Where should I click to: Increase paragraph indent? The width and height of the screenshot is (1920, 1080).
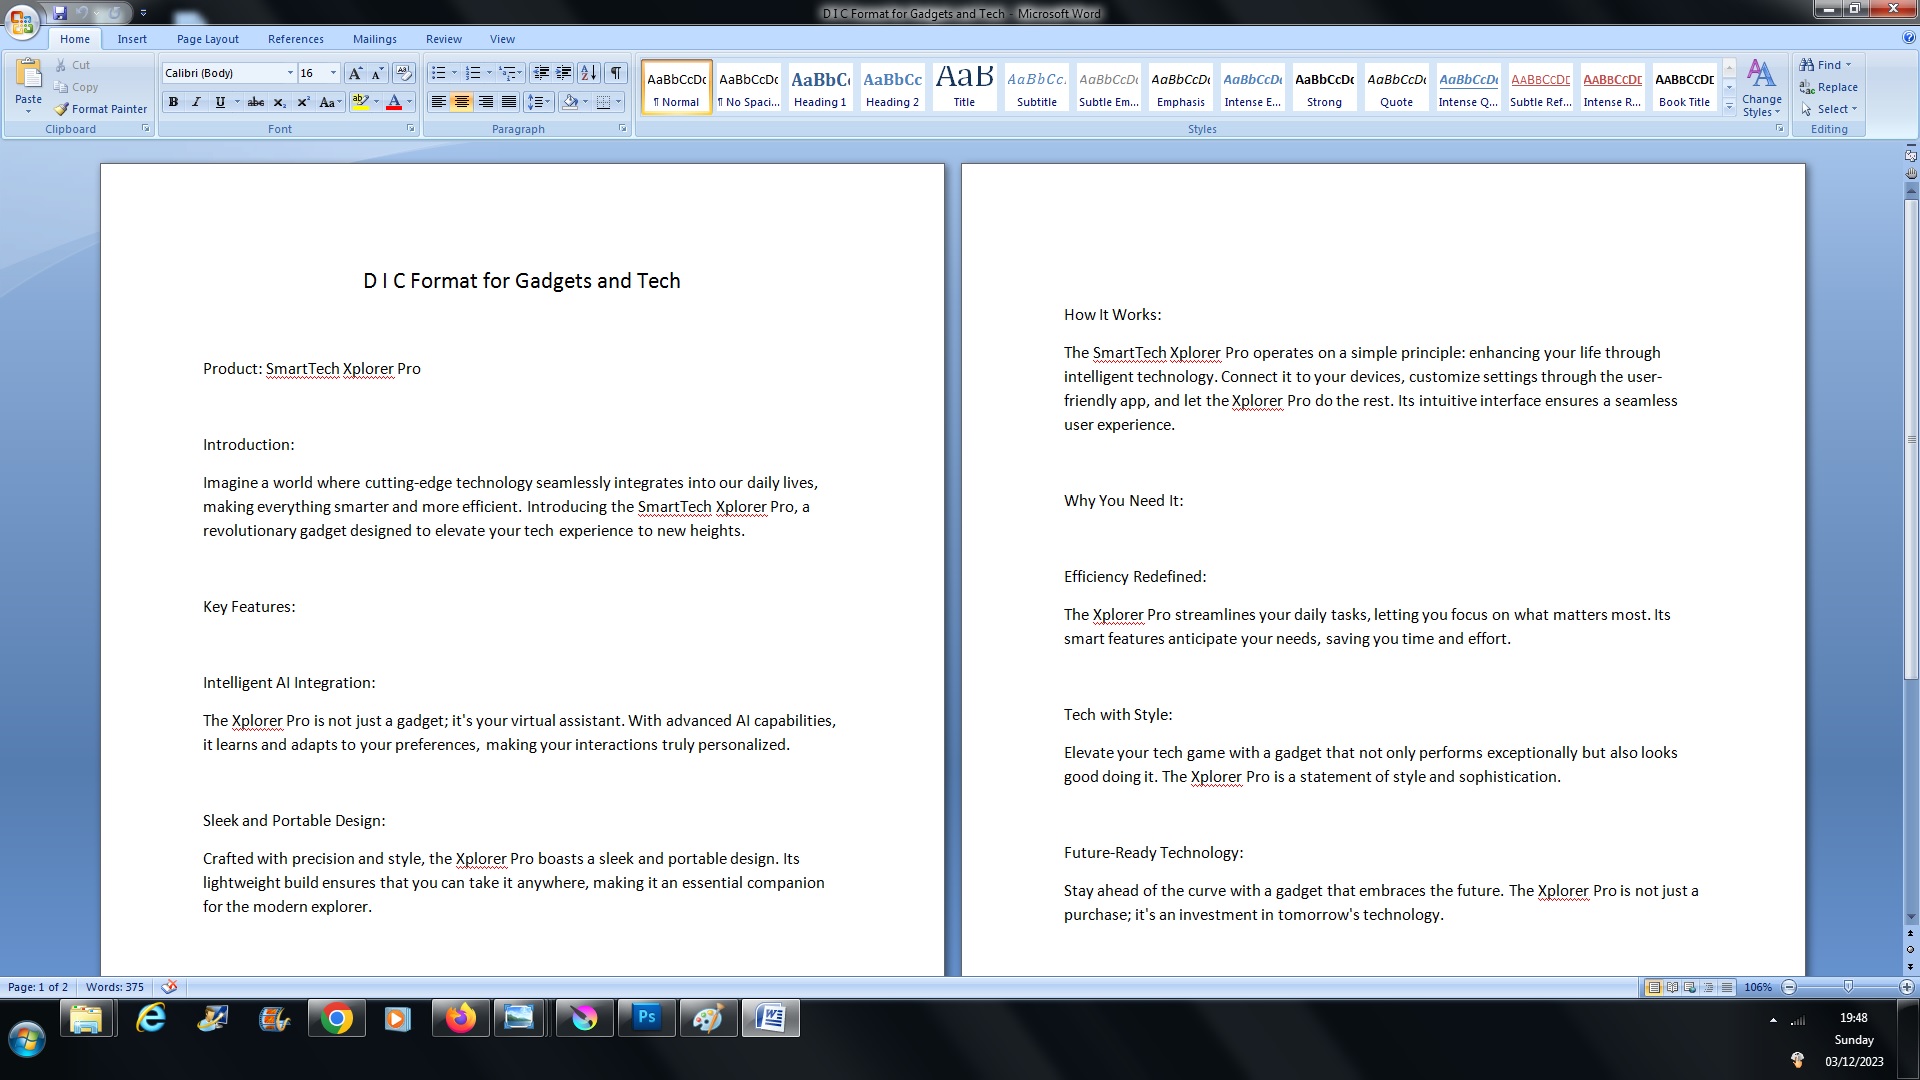point(564,73)
